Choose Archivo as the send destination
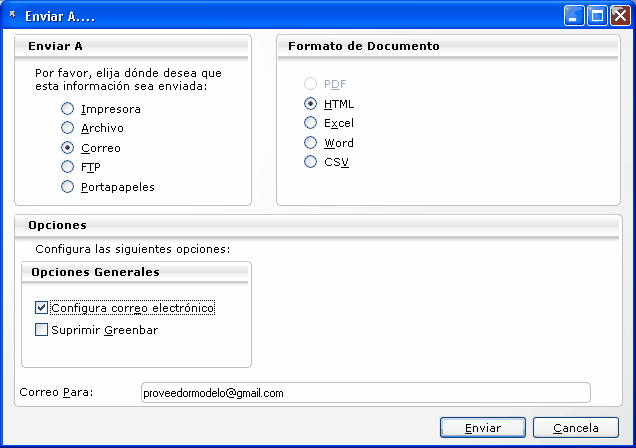This screenshot has height=448, width=636. point(68,128)
